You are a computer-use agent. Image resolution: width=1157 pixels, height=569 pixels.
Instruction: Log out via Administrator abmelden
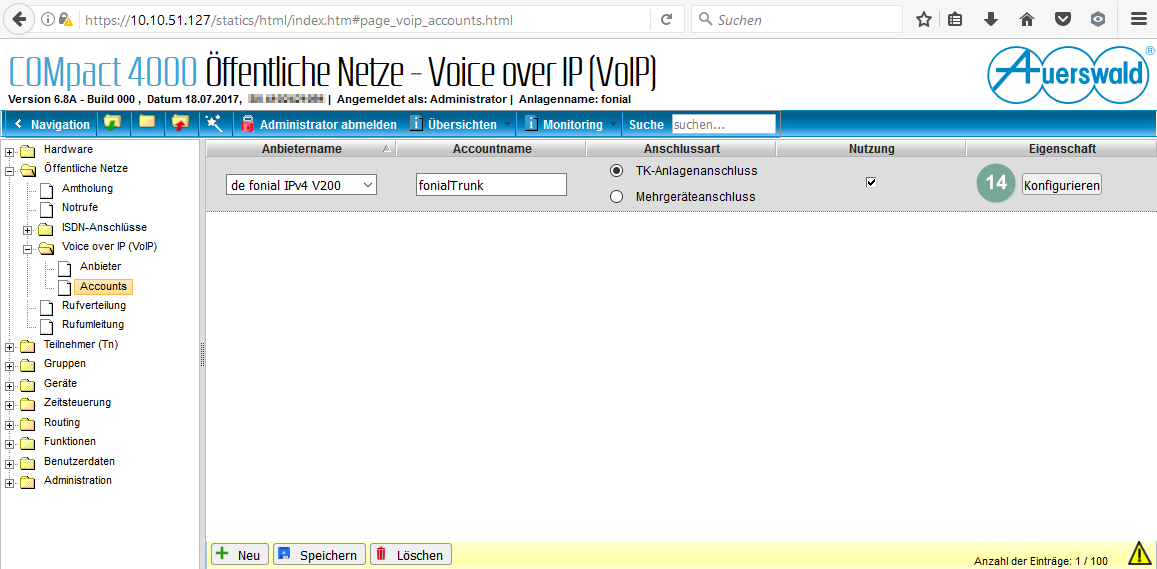[319, 125]
